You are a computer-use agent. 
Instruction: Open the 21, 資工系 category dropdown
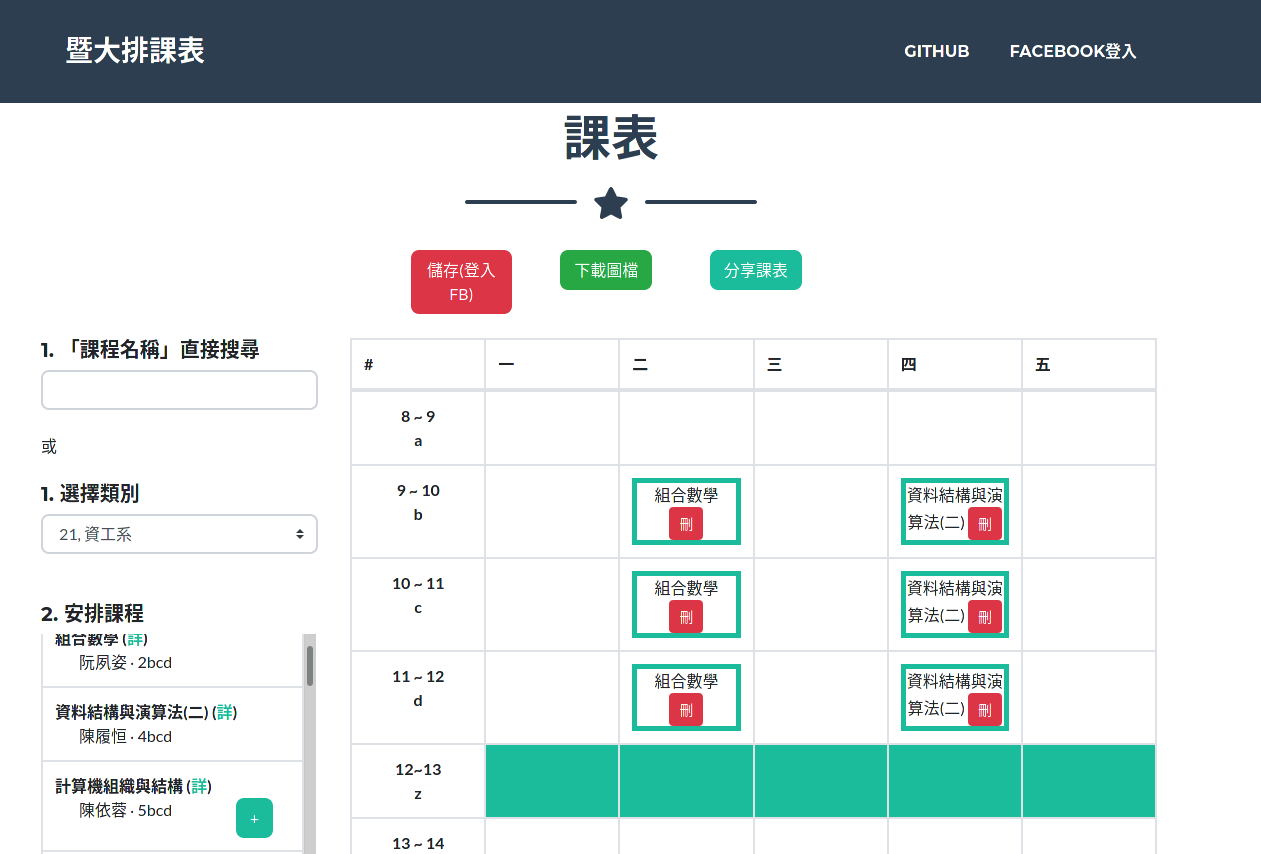click(179, 534)
